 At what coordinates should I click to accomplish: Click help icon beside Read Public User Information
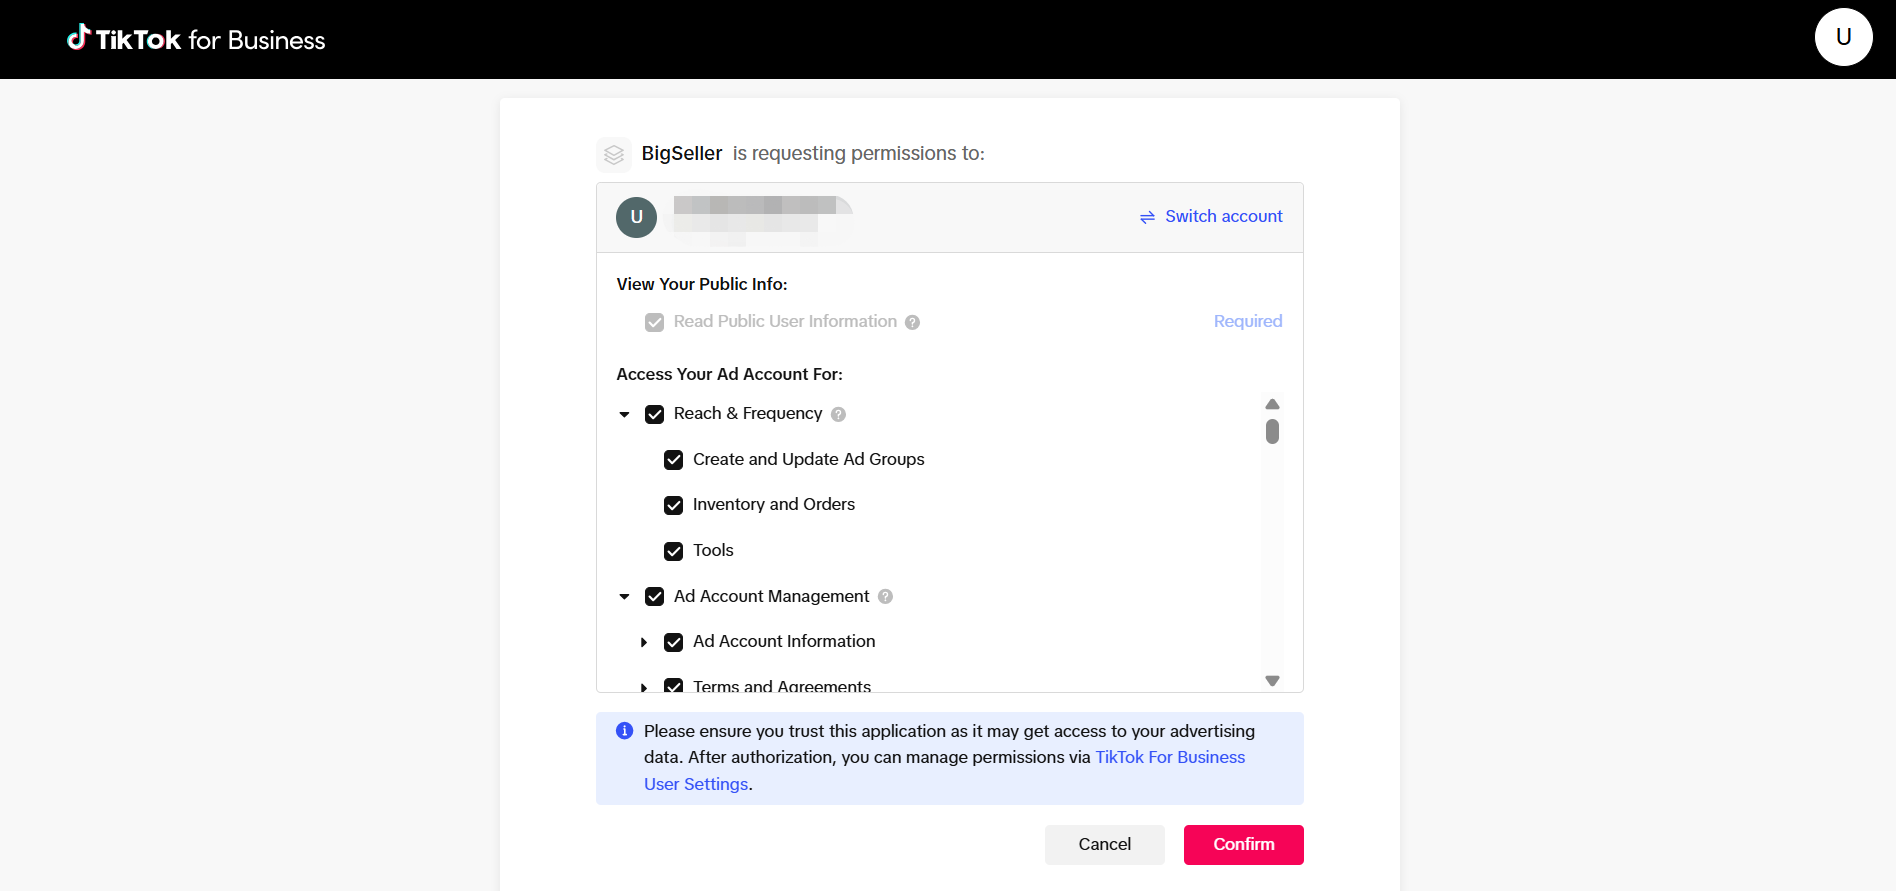click(912, 322)
